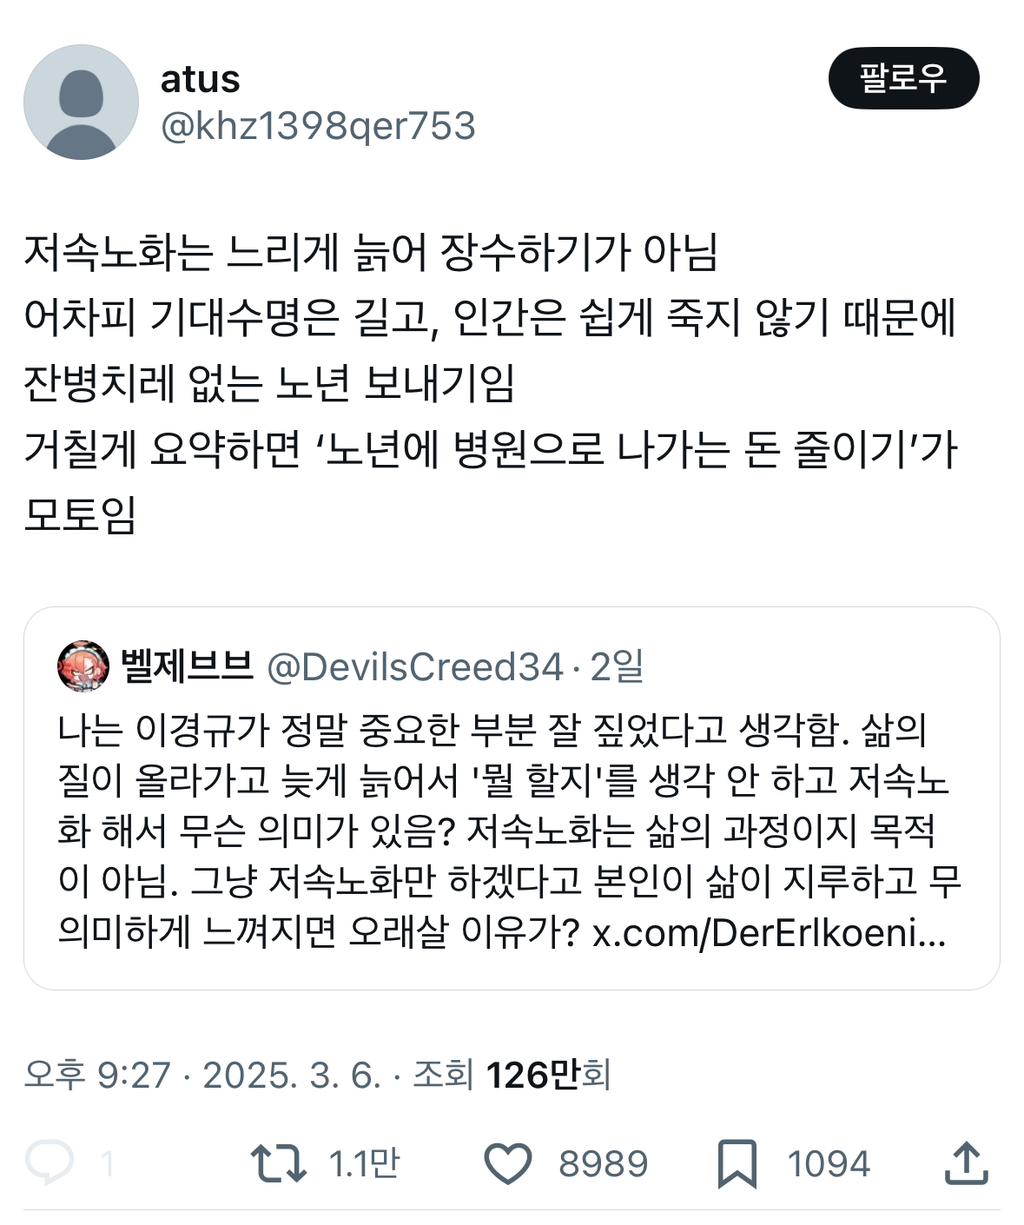Like the tweet with heart icon
This screenshot has height=1225, width=1024.
pyautogui.click(x=508, y=1164)
